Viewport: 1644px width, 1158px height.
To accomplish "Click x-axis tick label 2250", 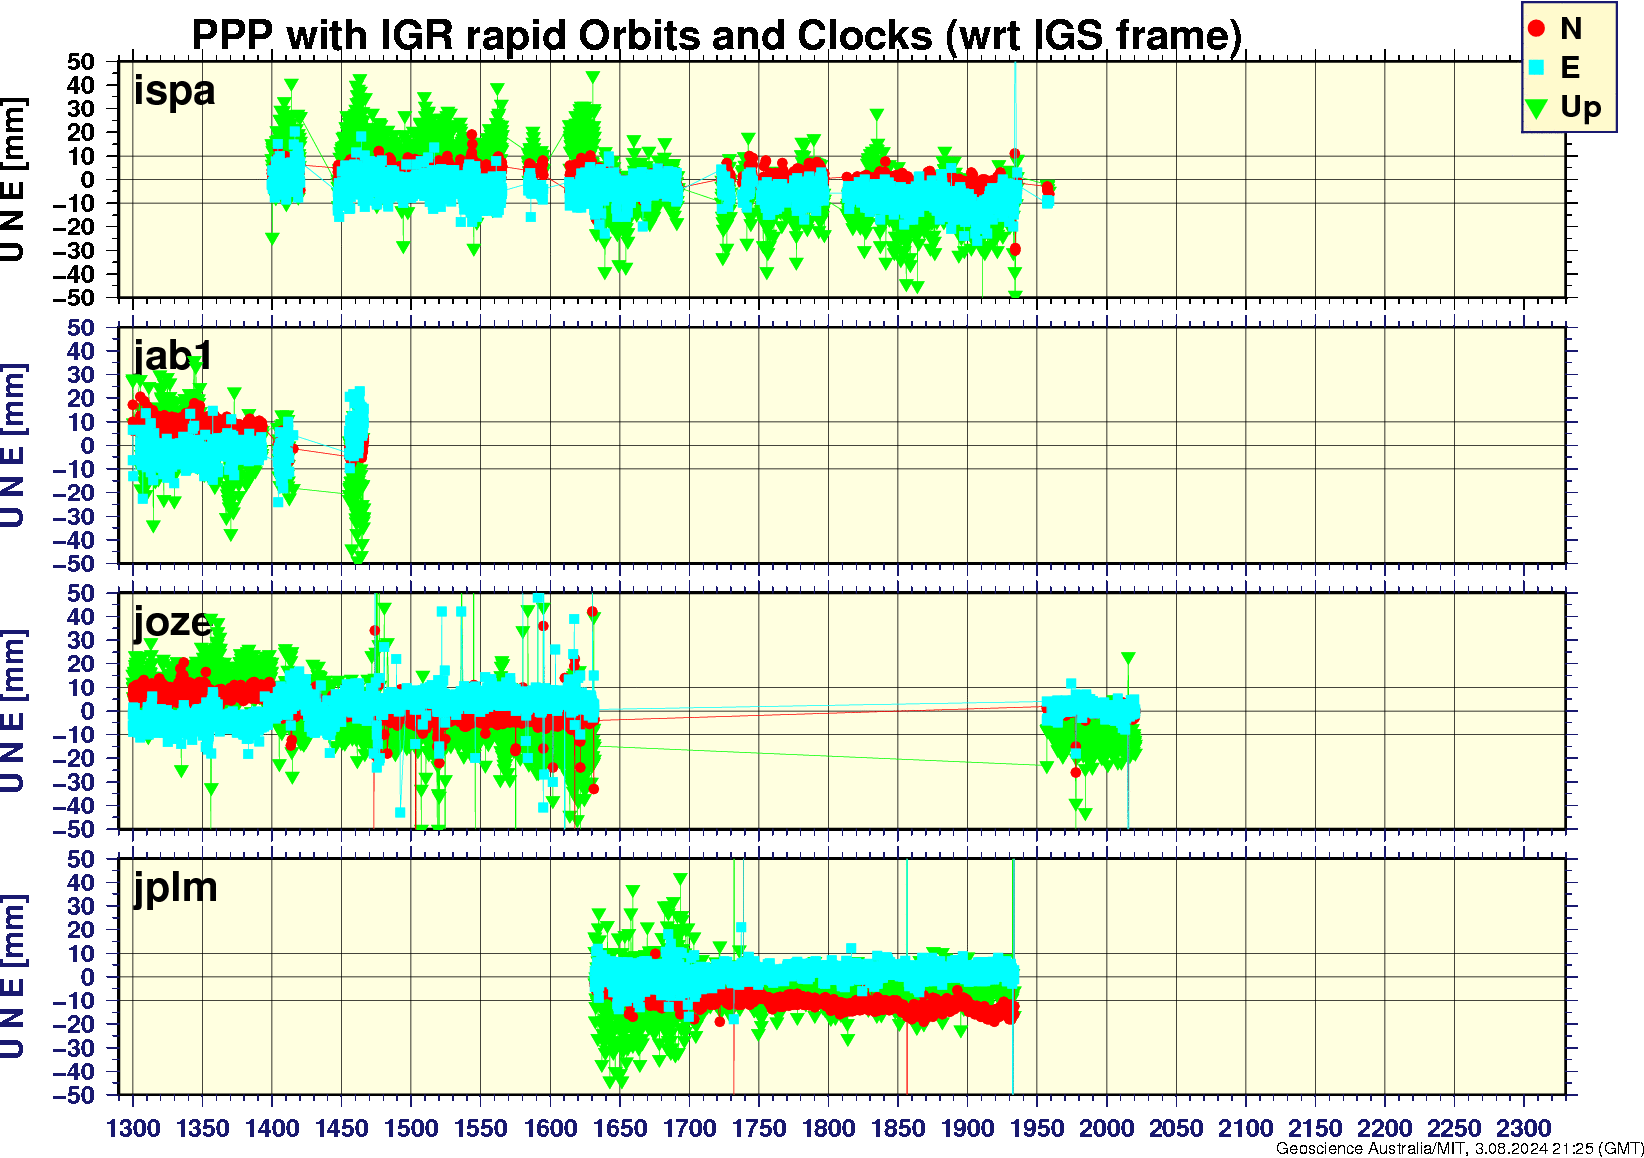I will click(x=1454, y=1129).
